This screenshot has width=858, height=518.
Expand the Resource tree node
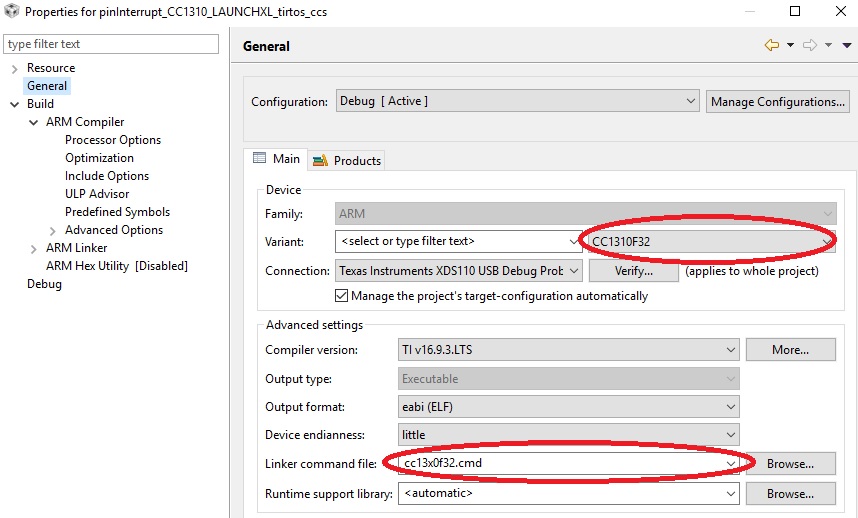coord(15,68)
